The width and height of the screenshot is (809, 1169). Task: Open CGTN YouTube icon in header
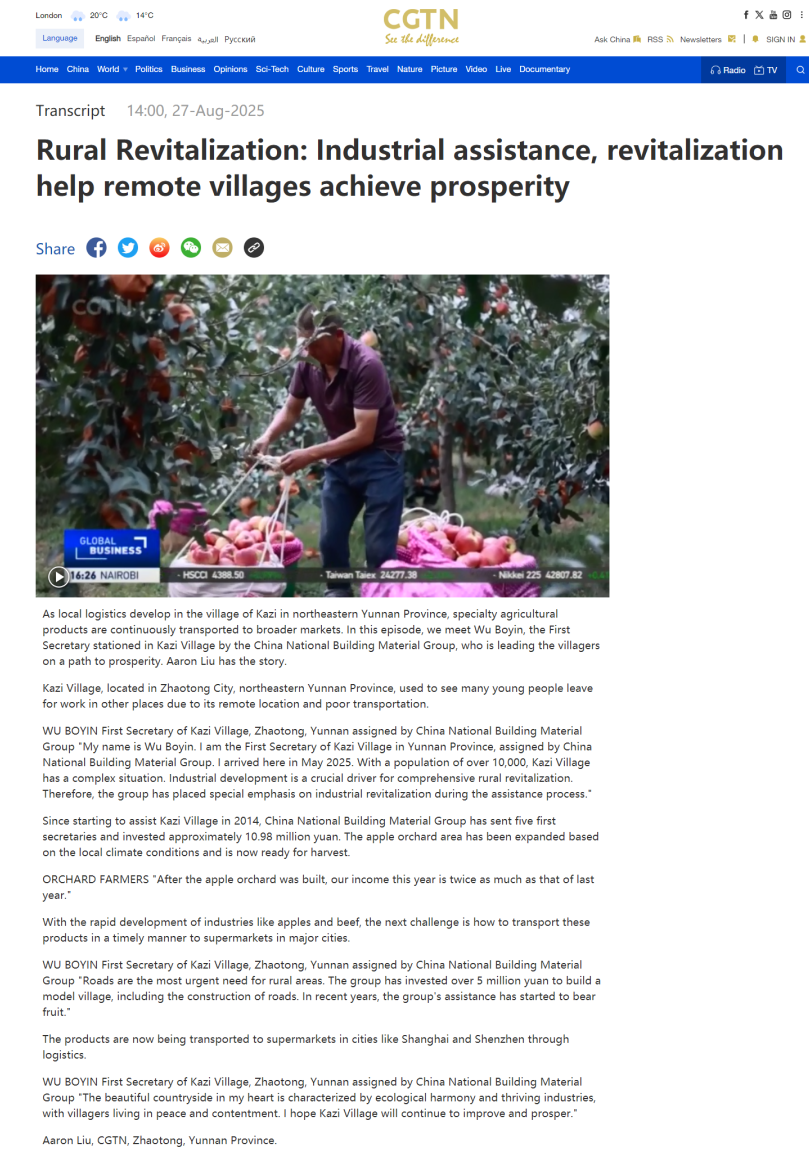pos(773,15)
